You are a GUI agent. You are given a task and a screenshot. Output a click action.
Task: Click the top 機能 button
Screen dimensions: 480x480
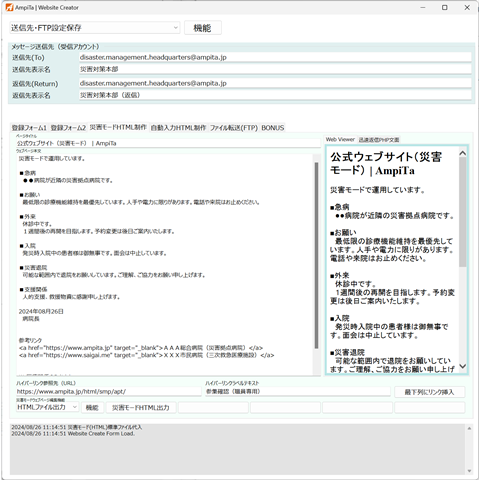(x=203, y=28)
